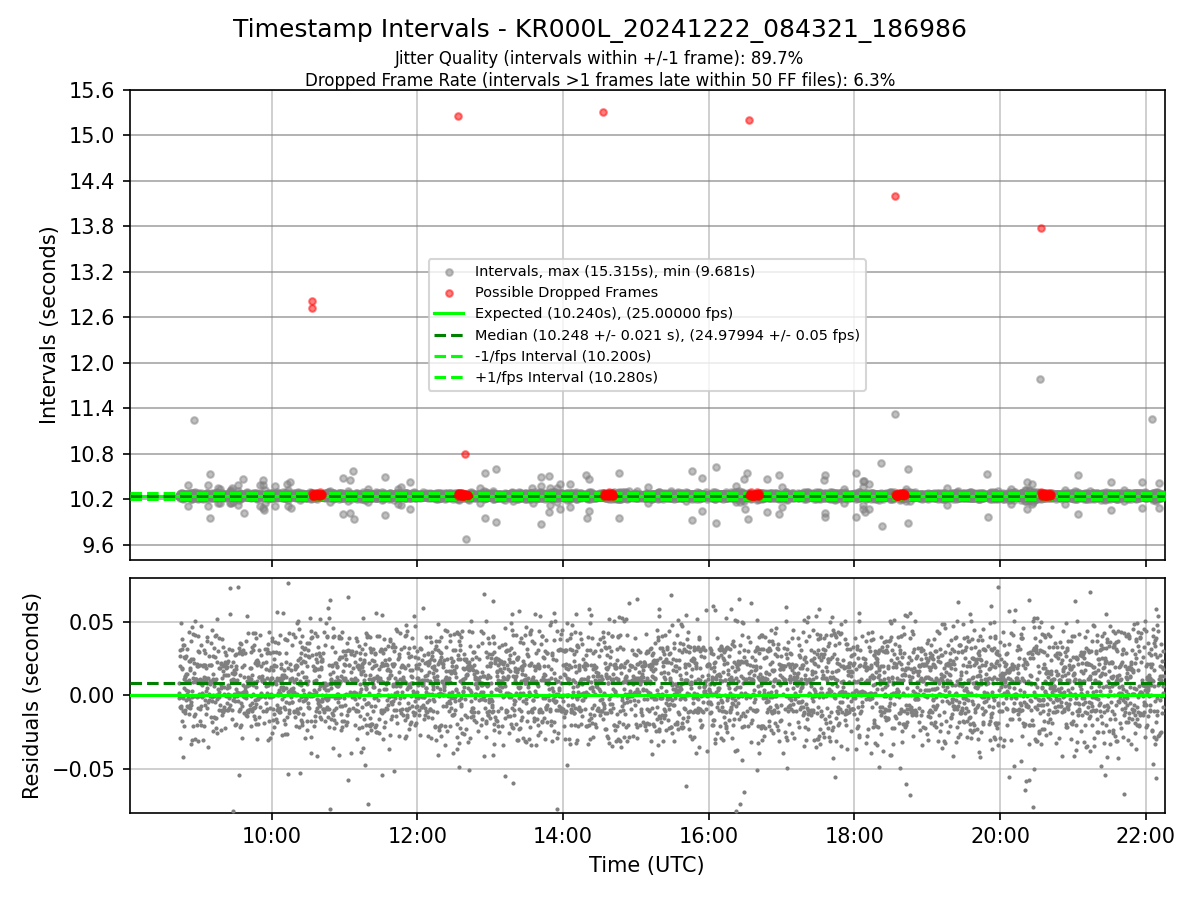Click the 'Residuals (seconds)' y-axis label
Viewport: 1200px width, 900px height.
[31, 696]
